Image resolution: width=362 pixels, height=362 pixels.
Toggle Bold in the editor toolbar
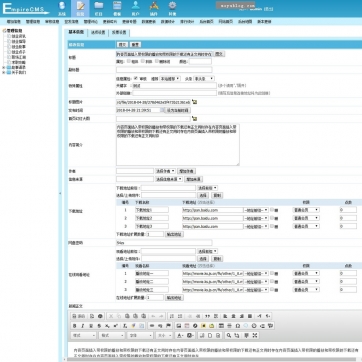point(75,326)
